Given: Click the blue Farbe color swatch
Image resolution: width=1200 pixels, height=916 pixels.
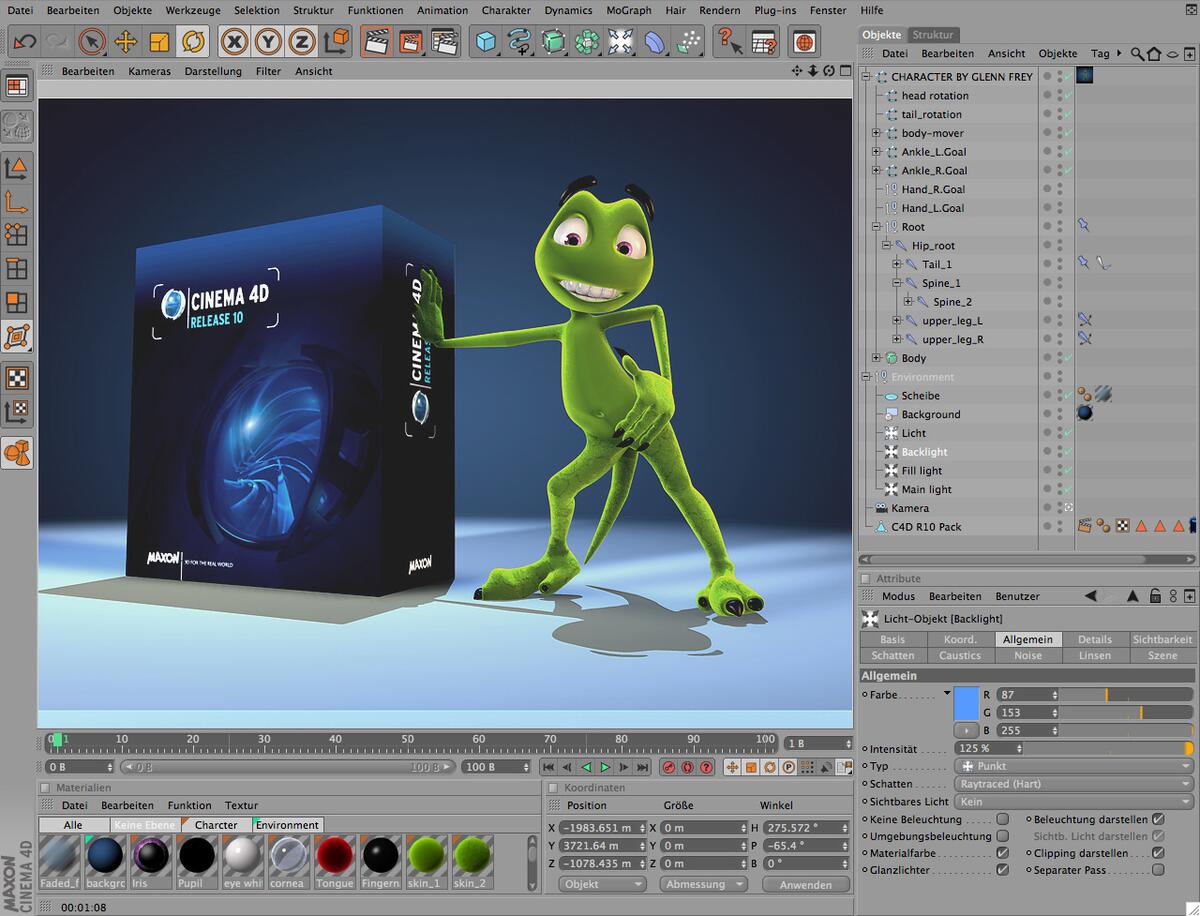Looking at the screenshot, I should (965, 702).
